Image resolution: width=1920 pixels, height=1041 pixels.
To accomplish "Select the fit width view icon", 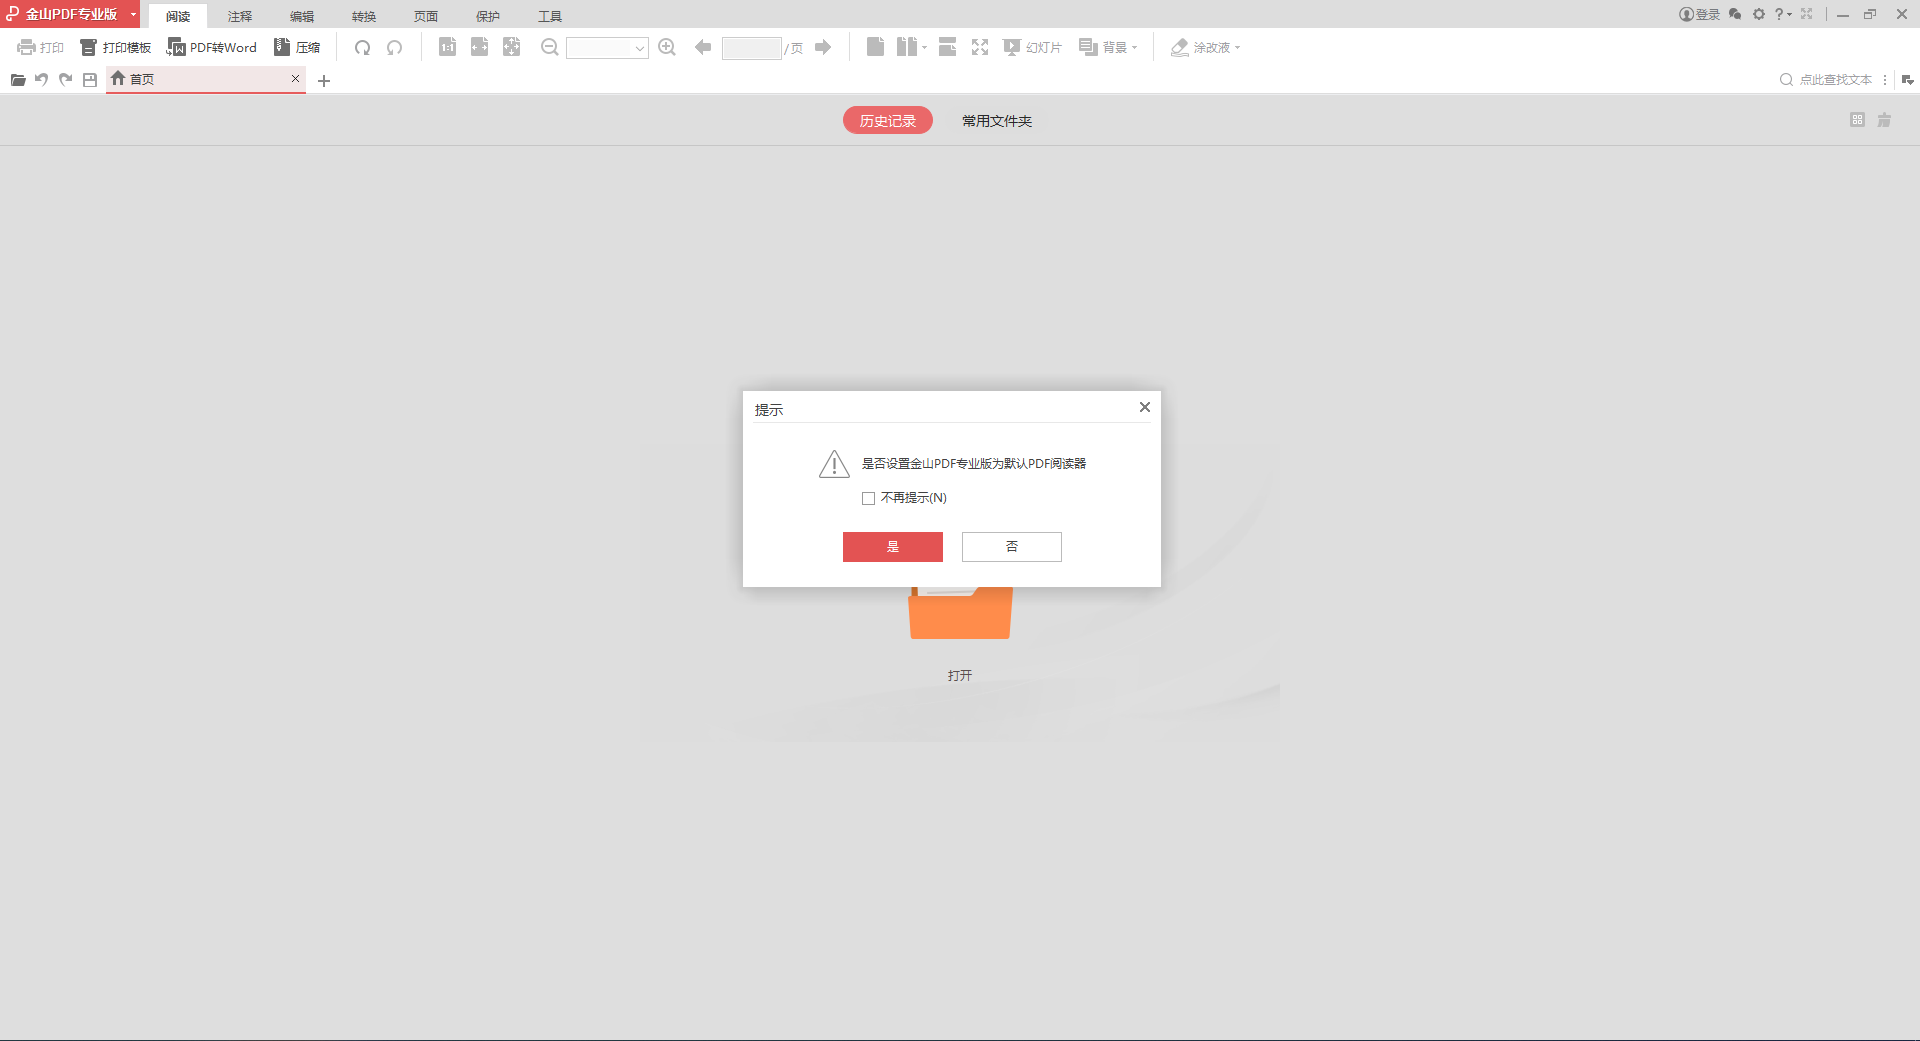I will point(480,47).
